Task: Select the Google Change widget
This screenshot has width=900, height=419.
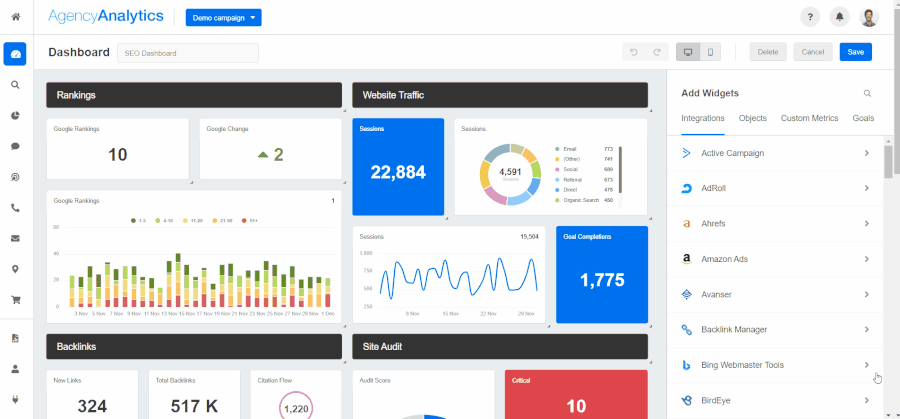Action: coord(270,149)
